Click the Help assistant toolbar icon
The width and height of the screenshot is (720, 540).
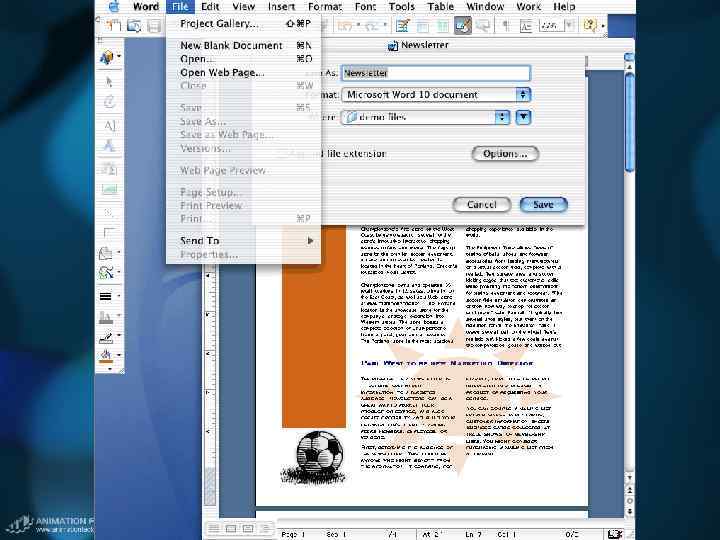(589, 26)
